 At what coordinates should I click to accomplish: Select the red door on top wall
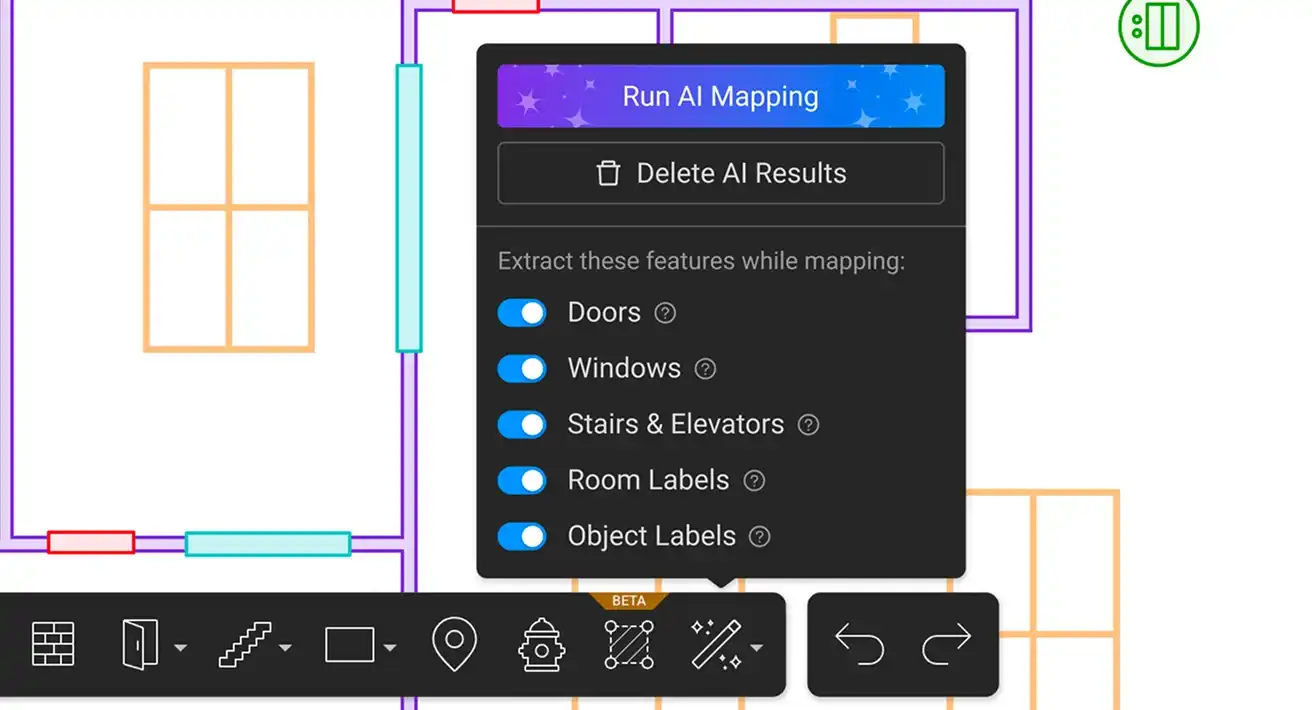495,6
